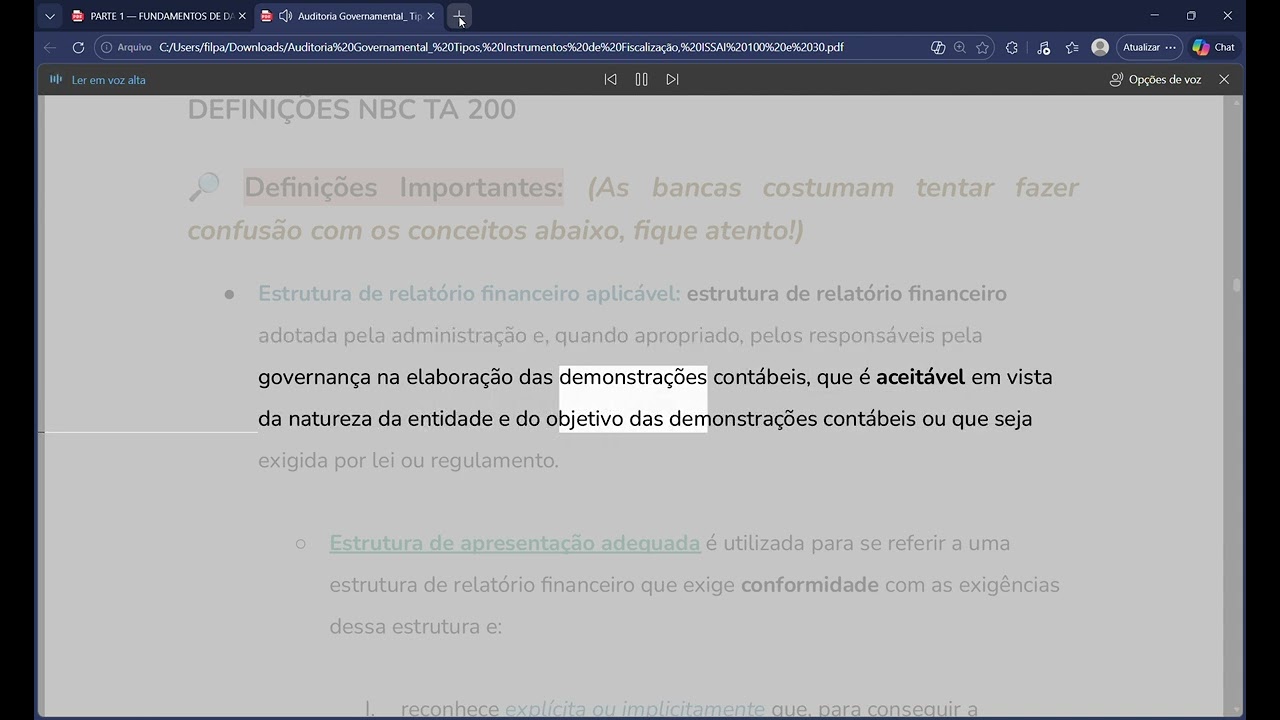Image resolution: width=1280 pixels, height=720 pixels.
Task: Close the read aloud toolbar
Action: point(1224,79)
